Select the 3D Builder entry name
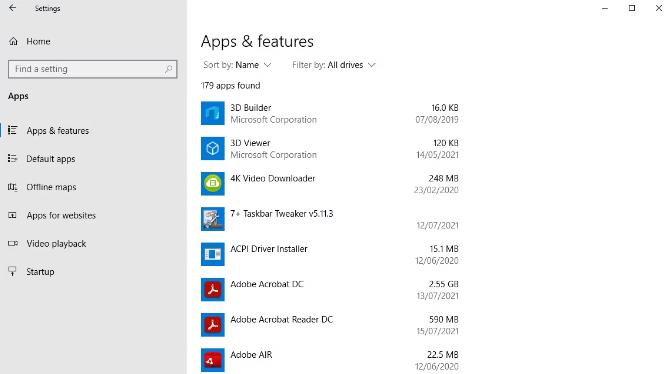The image size is (670, 374). 251,108
